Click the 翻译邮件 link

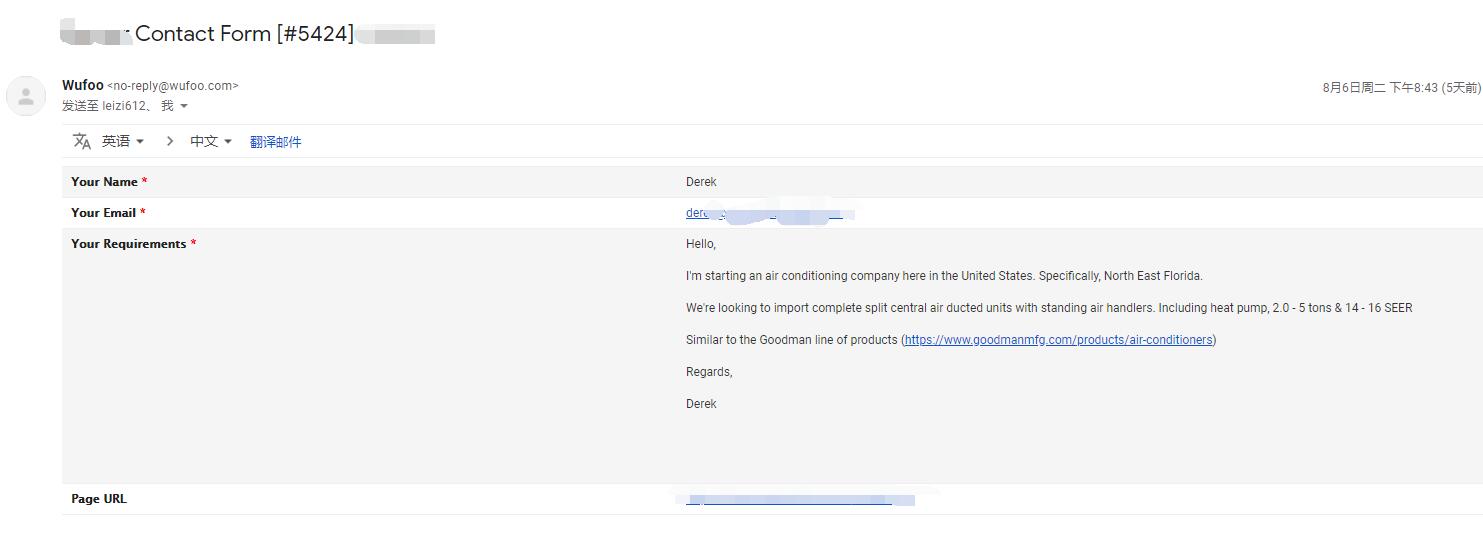click(275, 142)
